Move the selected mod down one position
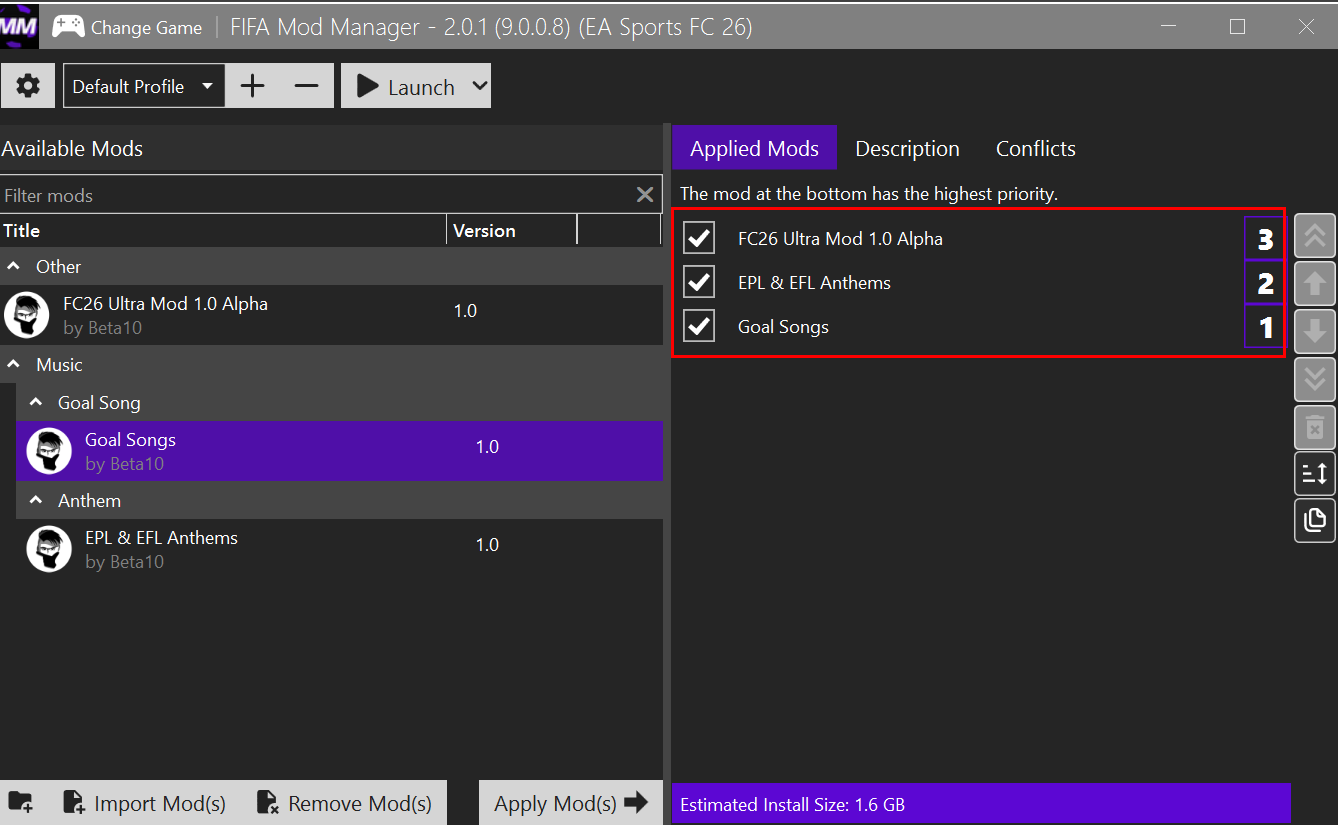Screen dimensions: 1338x825 tap(1315, 330)
